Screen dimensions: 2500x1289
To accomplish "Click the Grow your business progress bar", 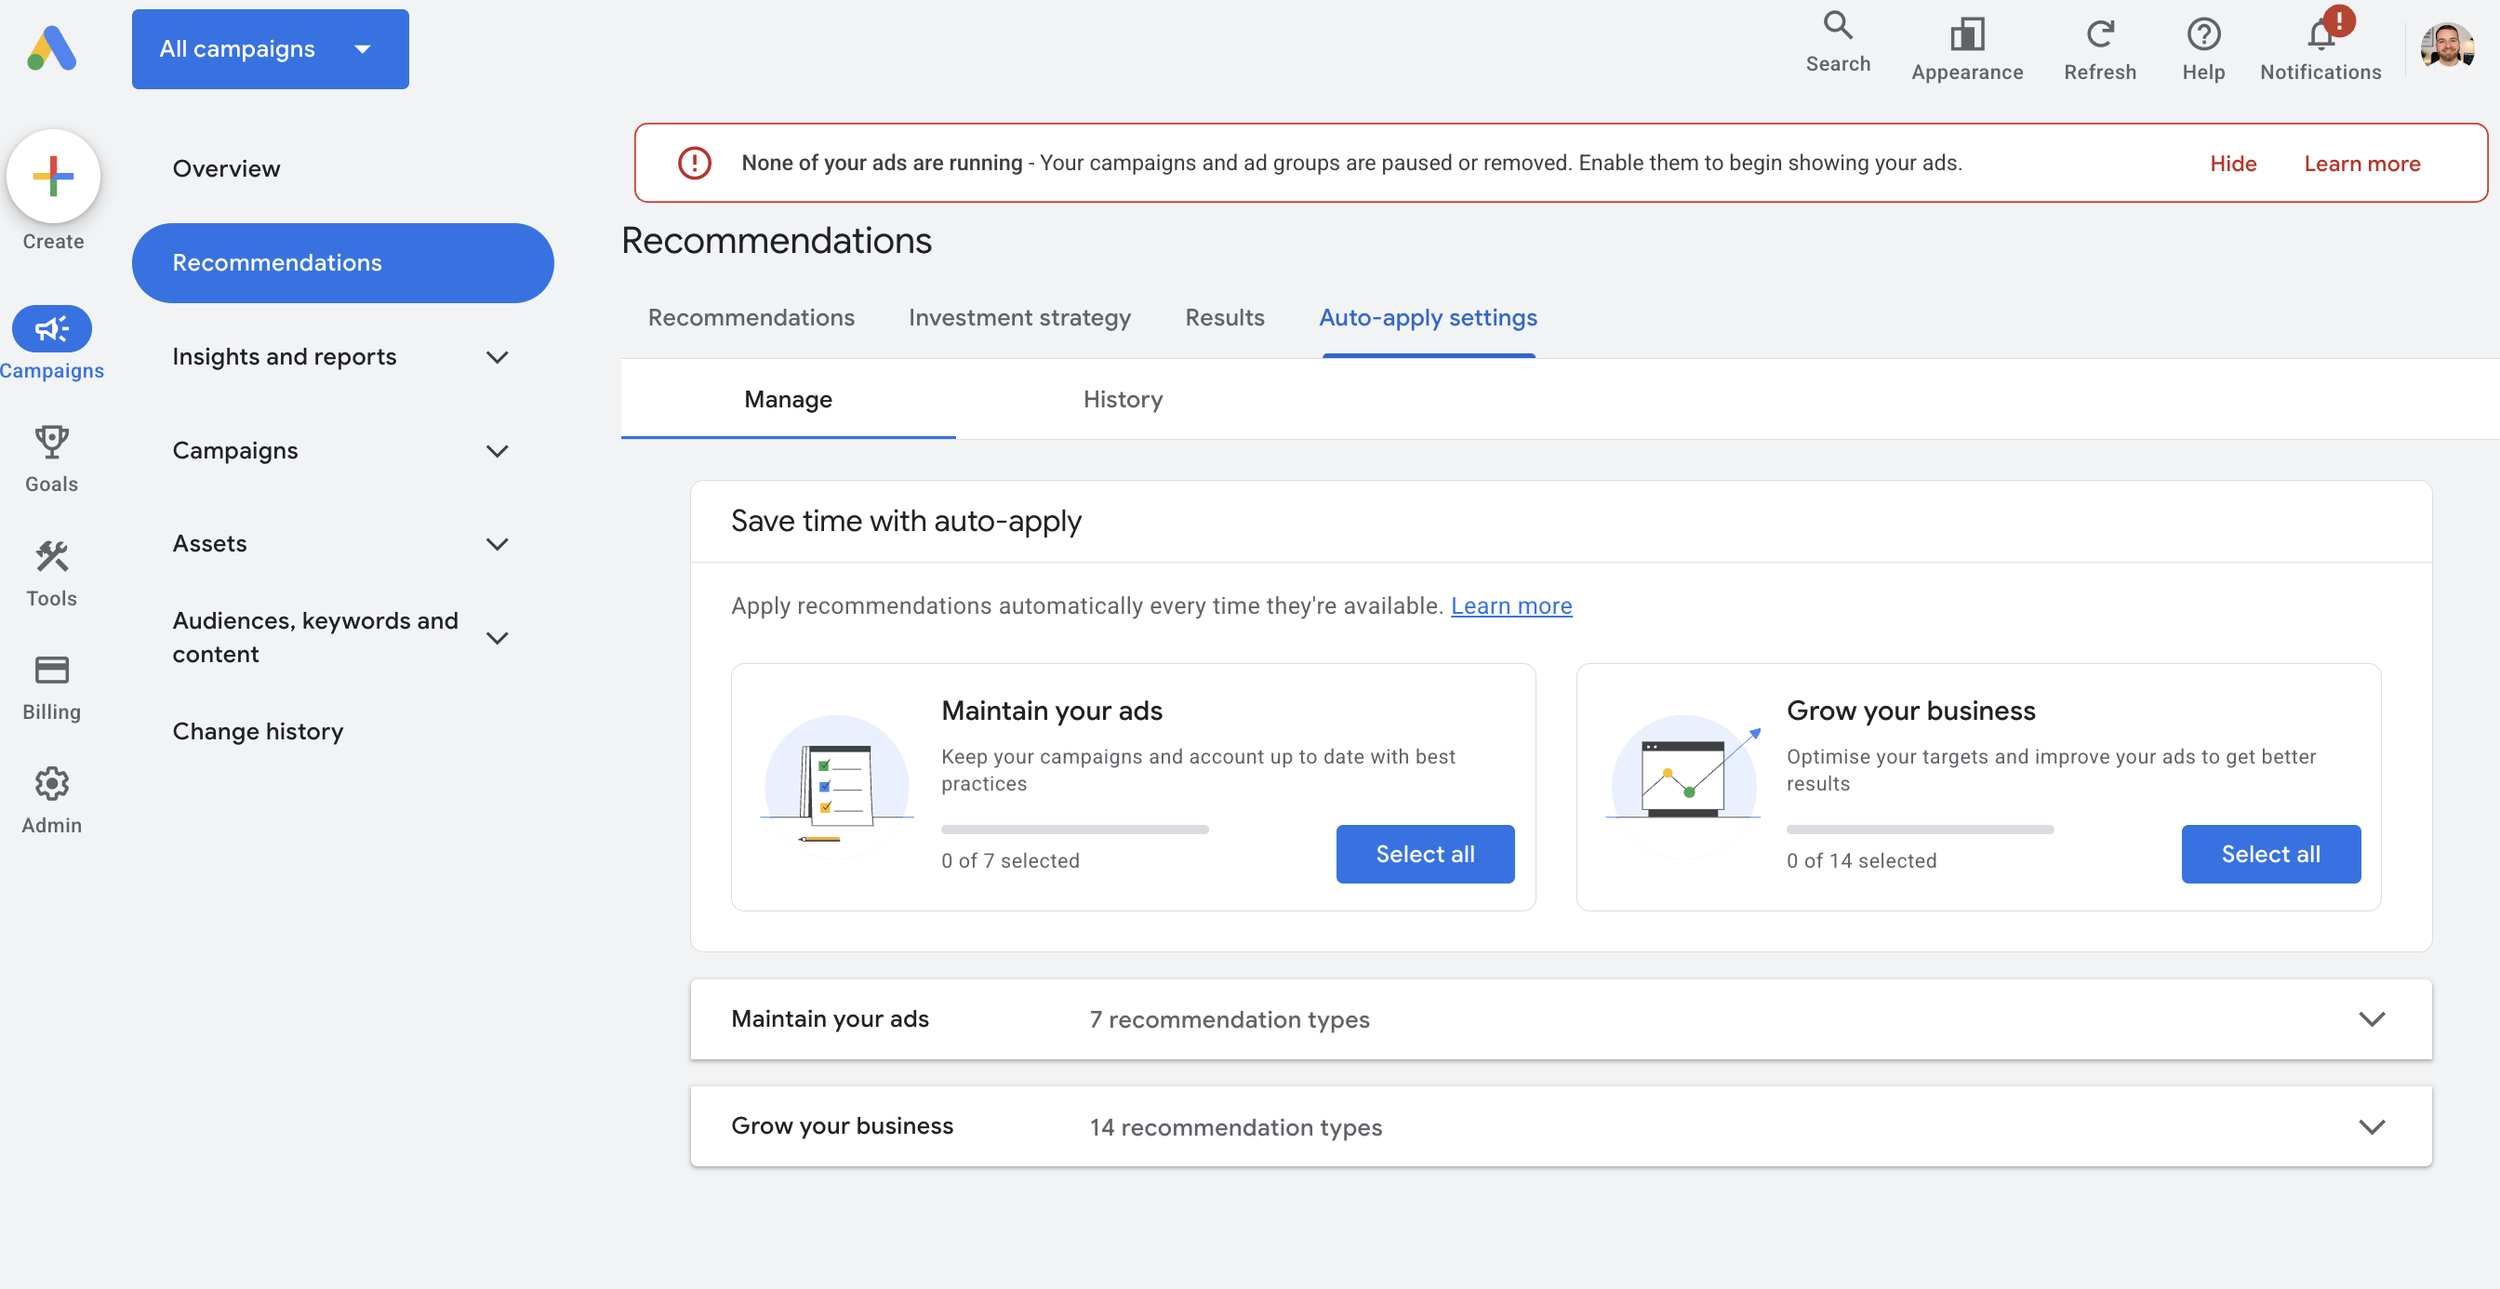I will 1920,830.
